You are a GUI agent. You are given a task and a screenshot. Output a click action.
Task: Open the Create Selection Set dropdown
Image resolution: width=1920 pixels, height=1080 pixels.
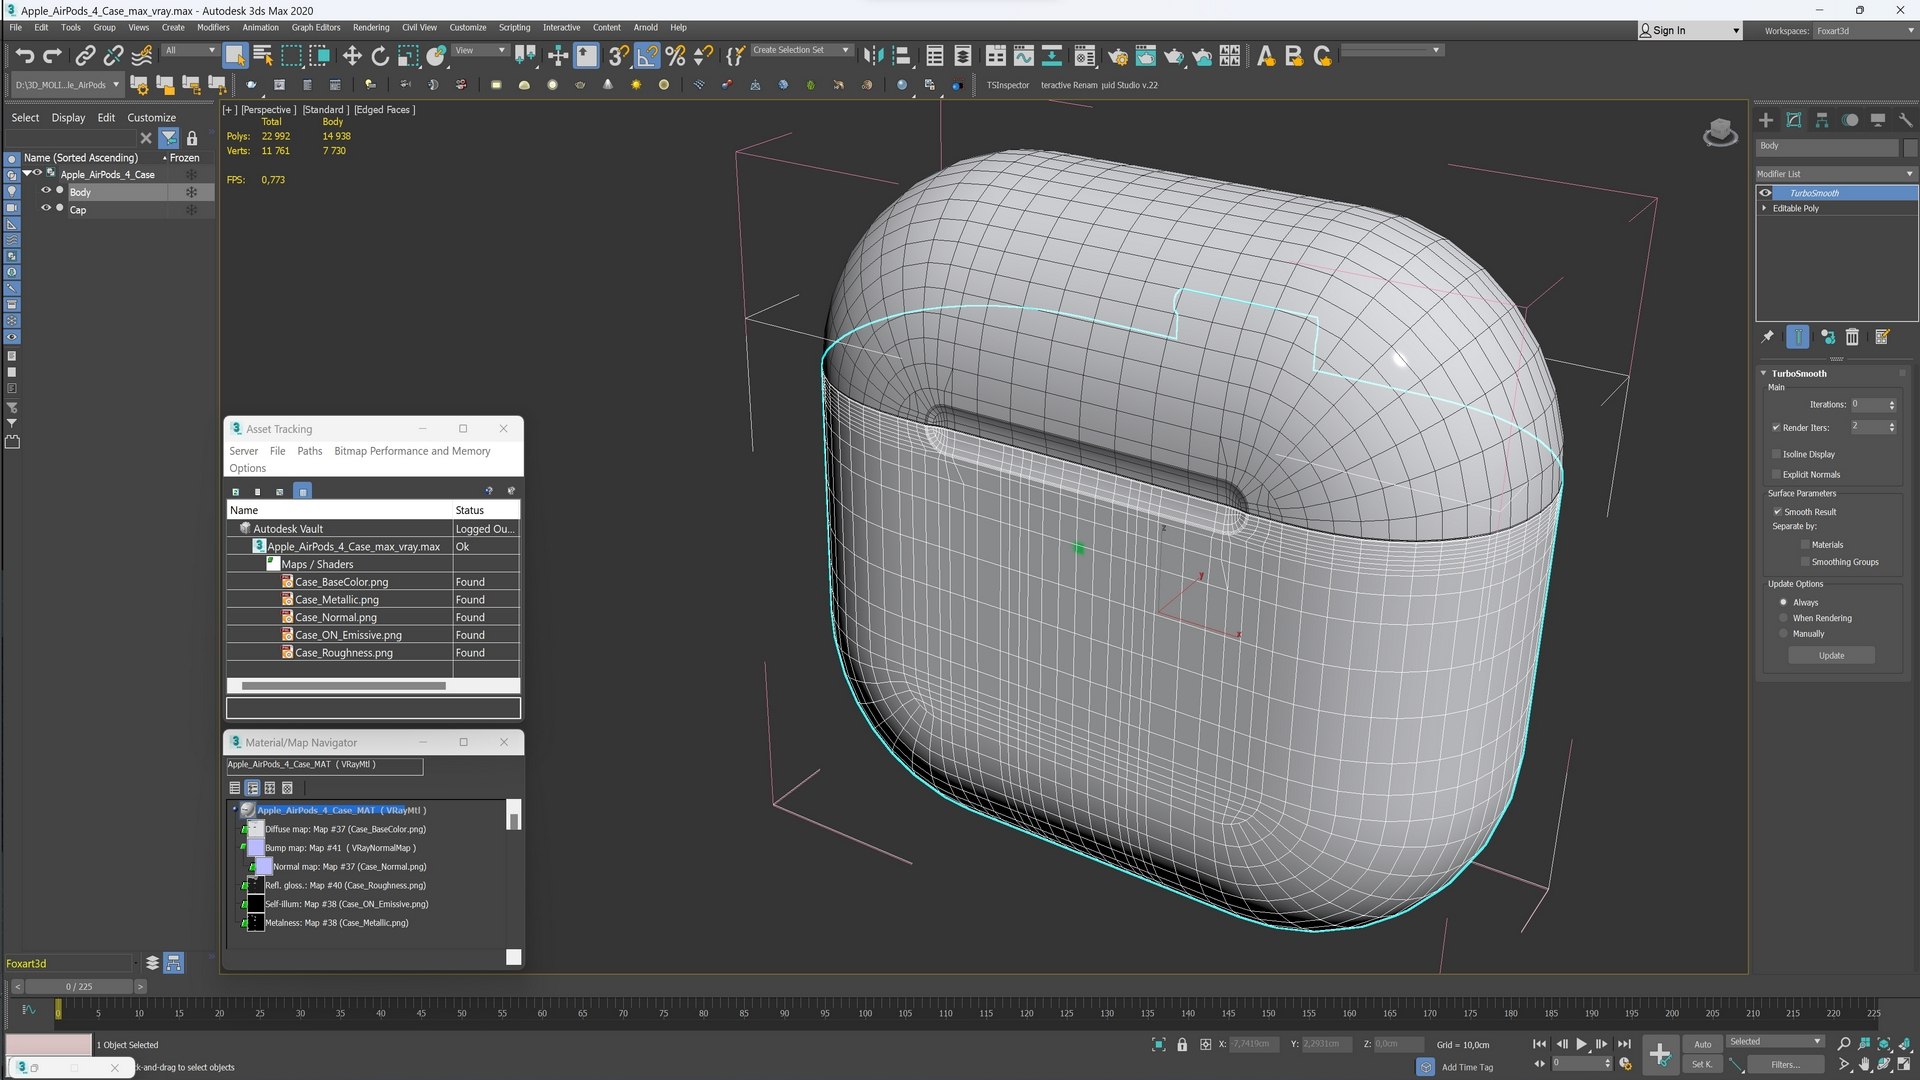[801, 50]
